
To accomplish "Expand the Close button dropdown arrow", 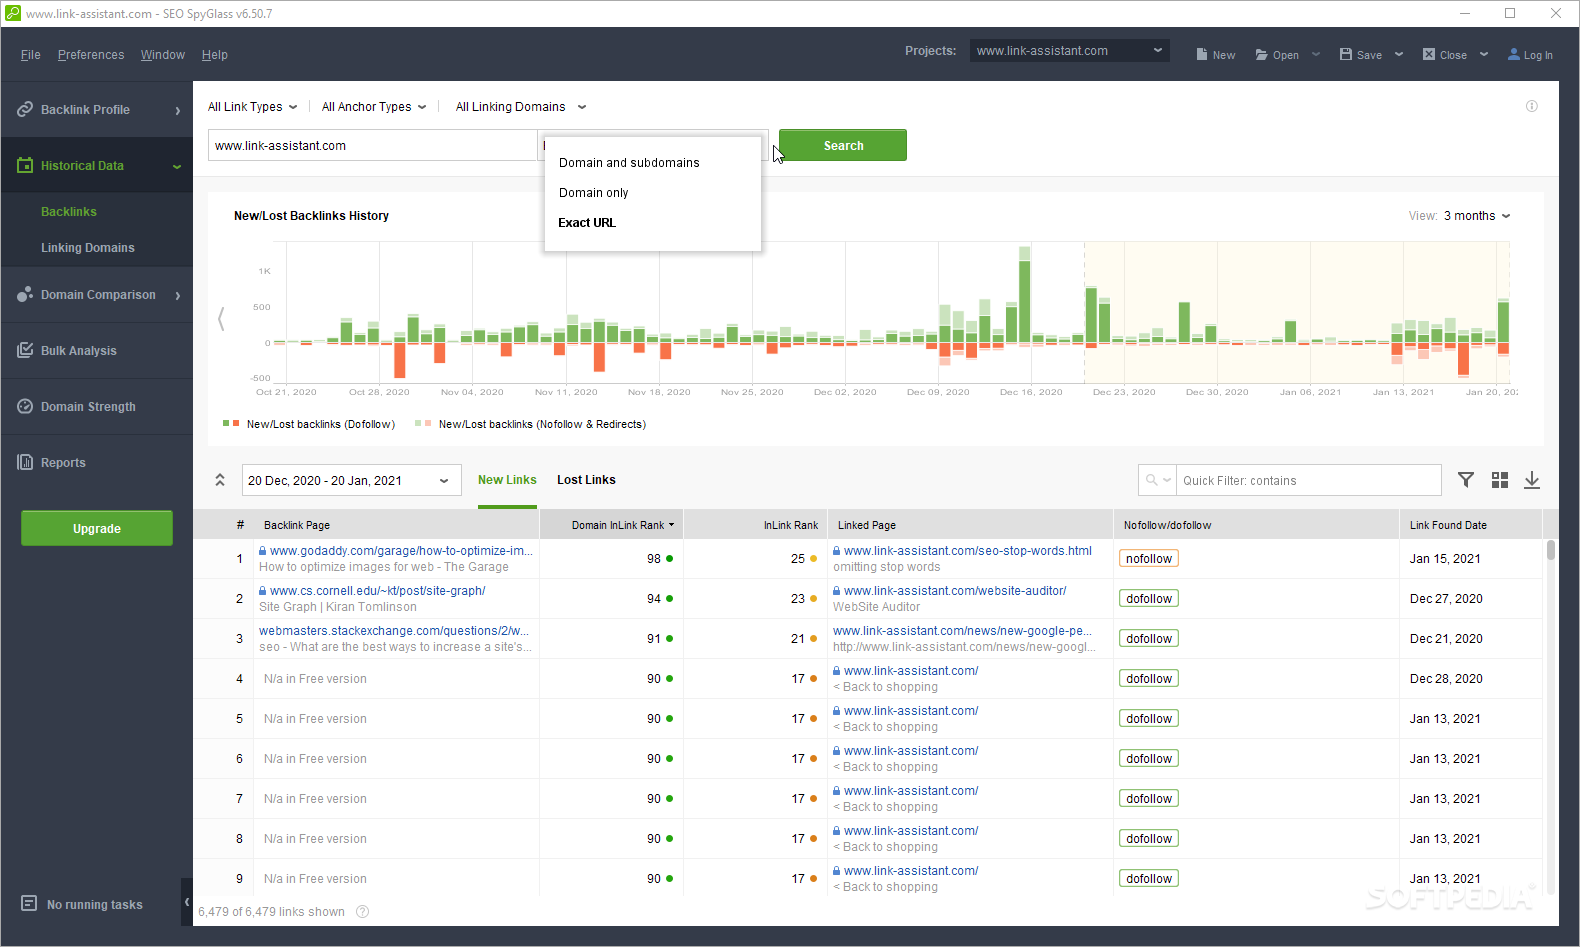I will point(1484,54).
